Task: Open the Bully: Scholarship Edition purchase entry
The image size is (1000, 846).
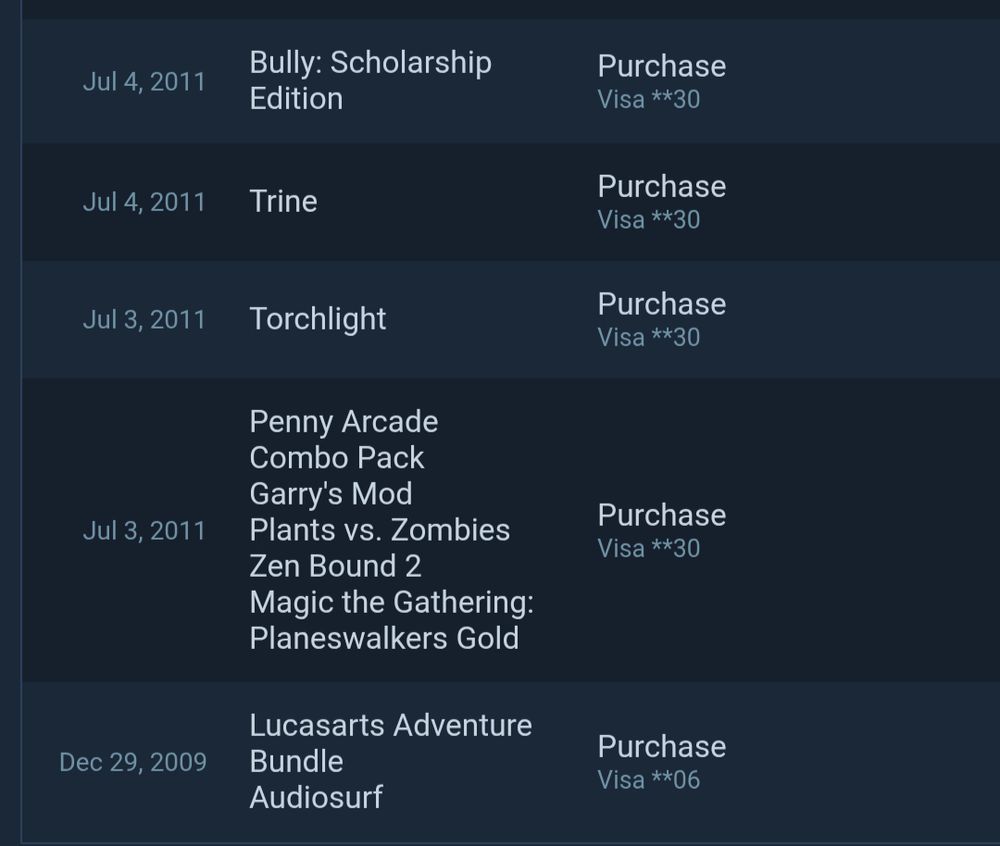Action: point(370,81)
